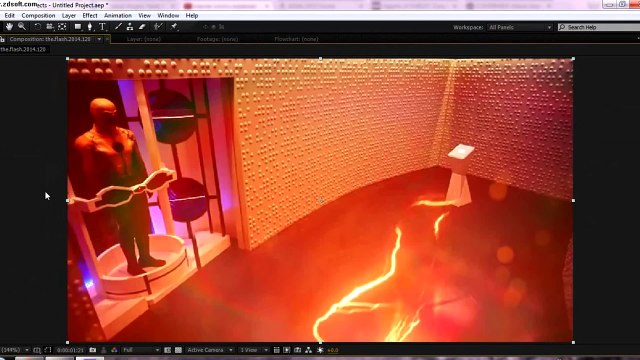Click the bottom-center layer transform handle

click(x=320, y=342)
